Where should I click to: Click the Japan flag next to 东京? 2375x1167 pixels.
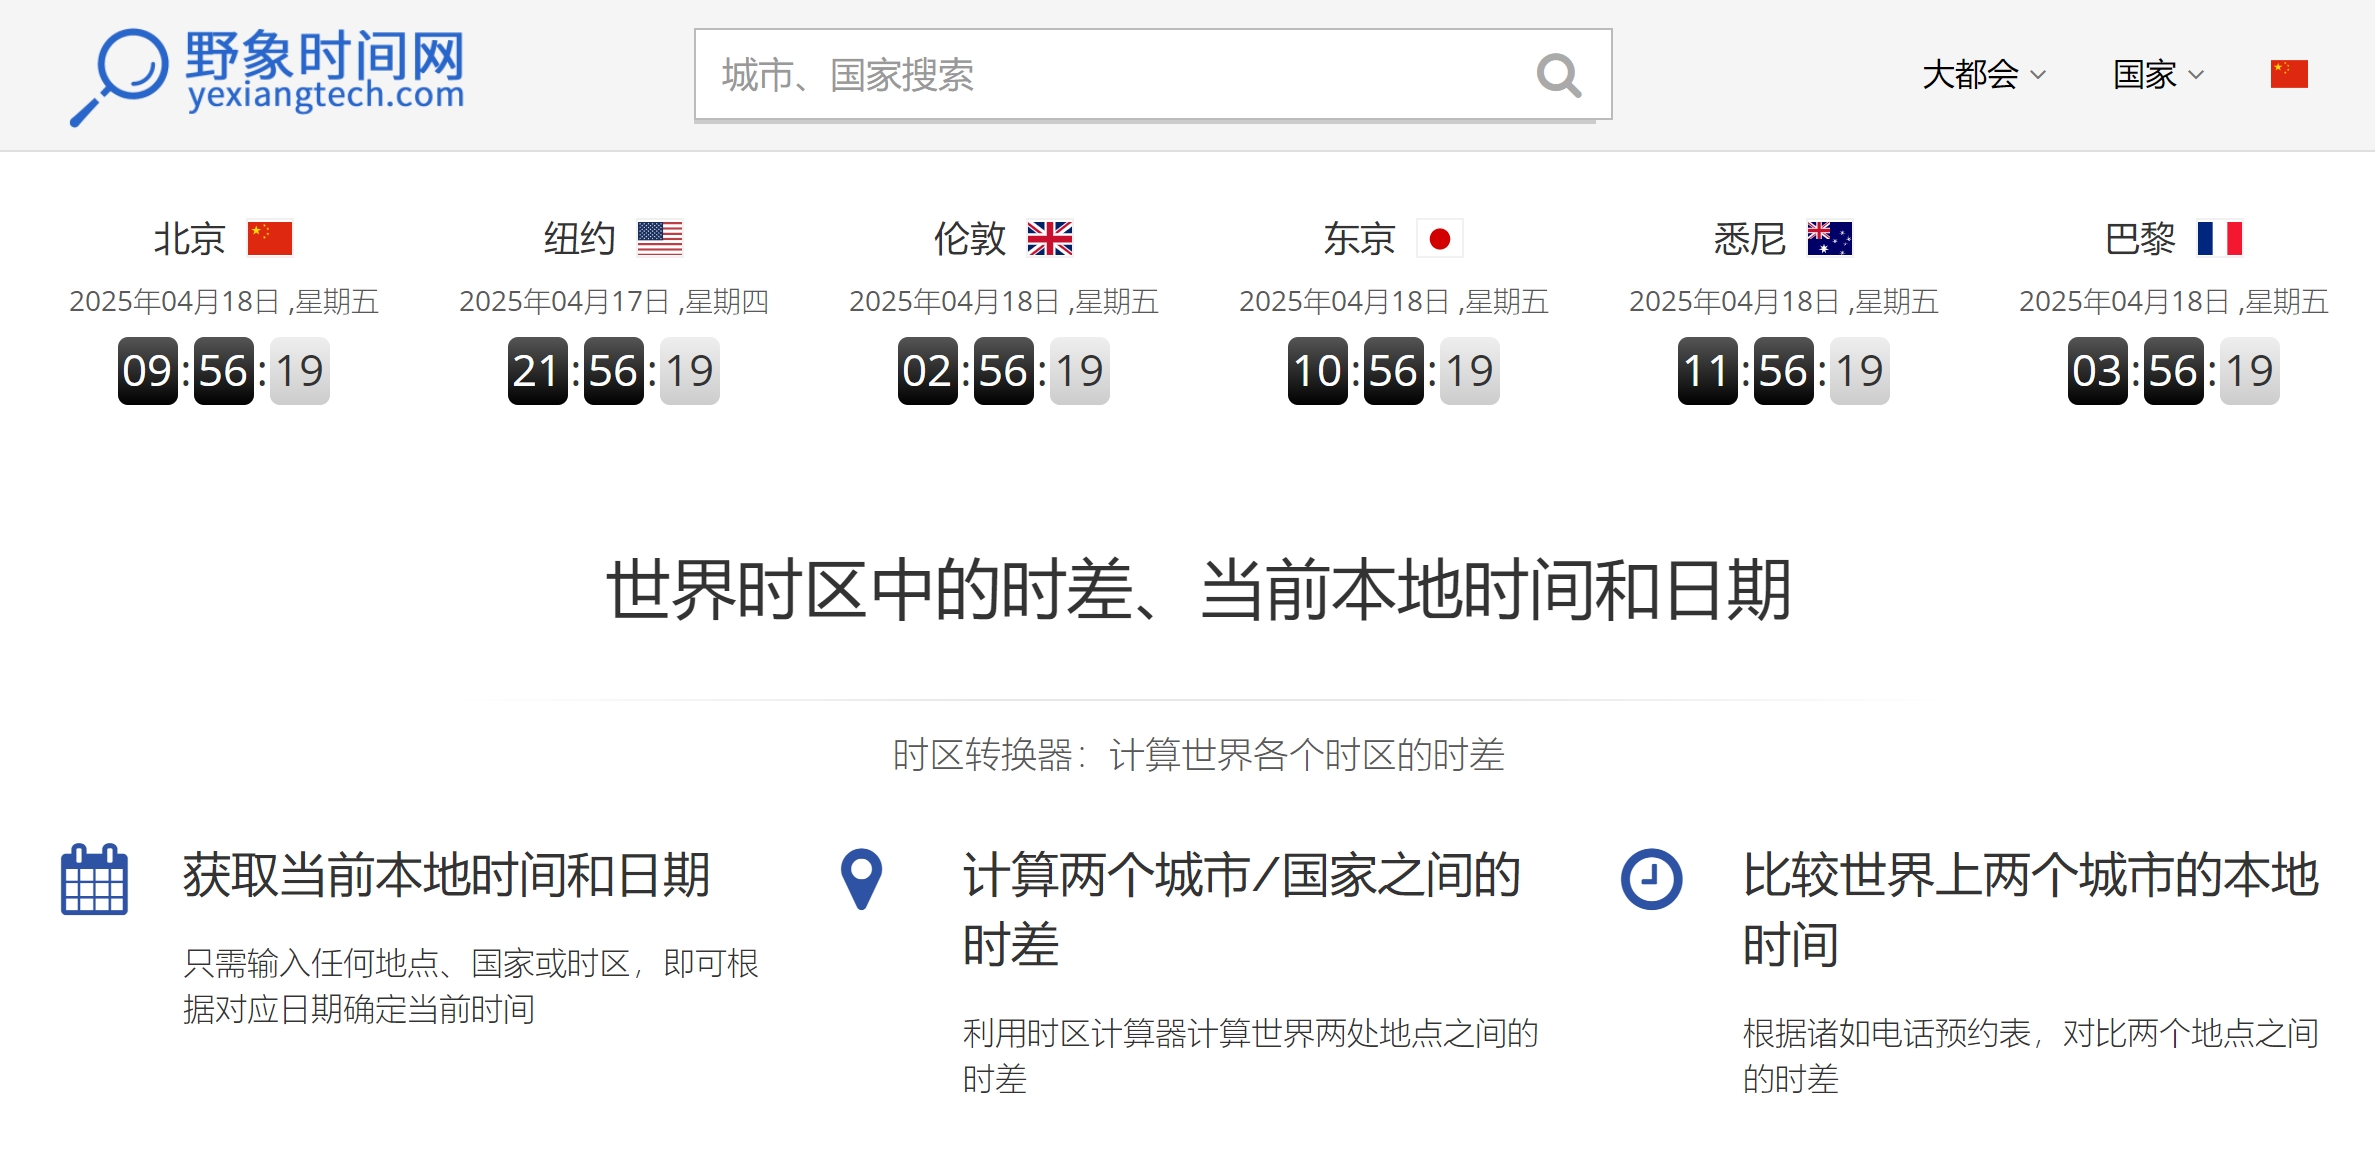[x=1440, y=239]
